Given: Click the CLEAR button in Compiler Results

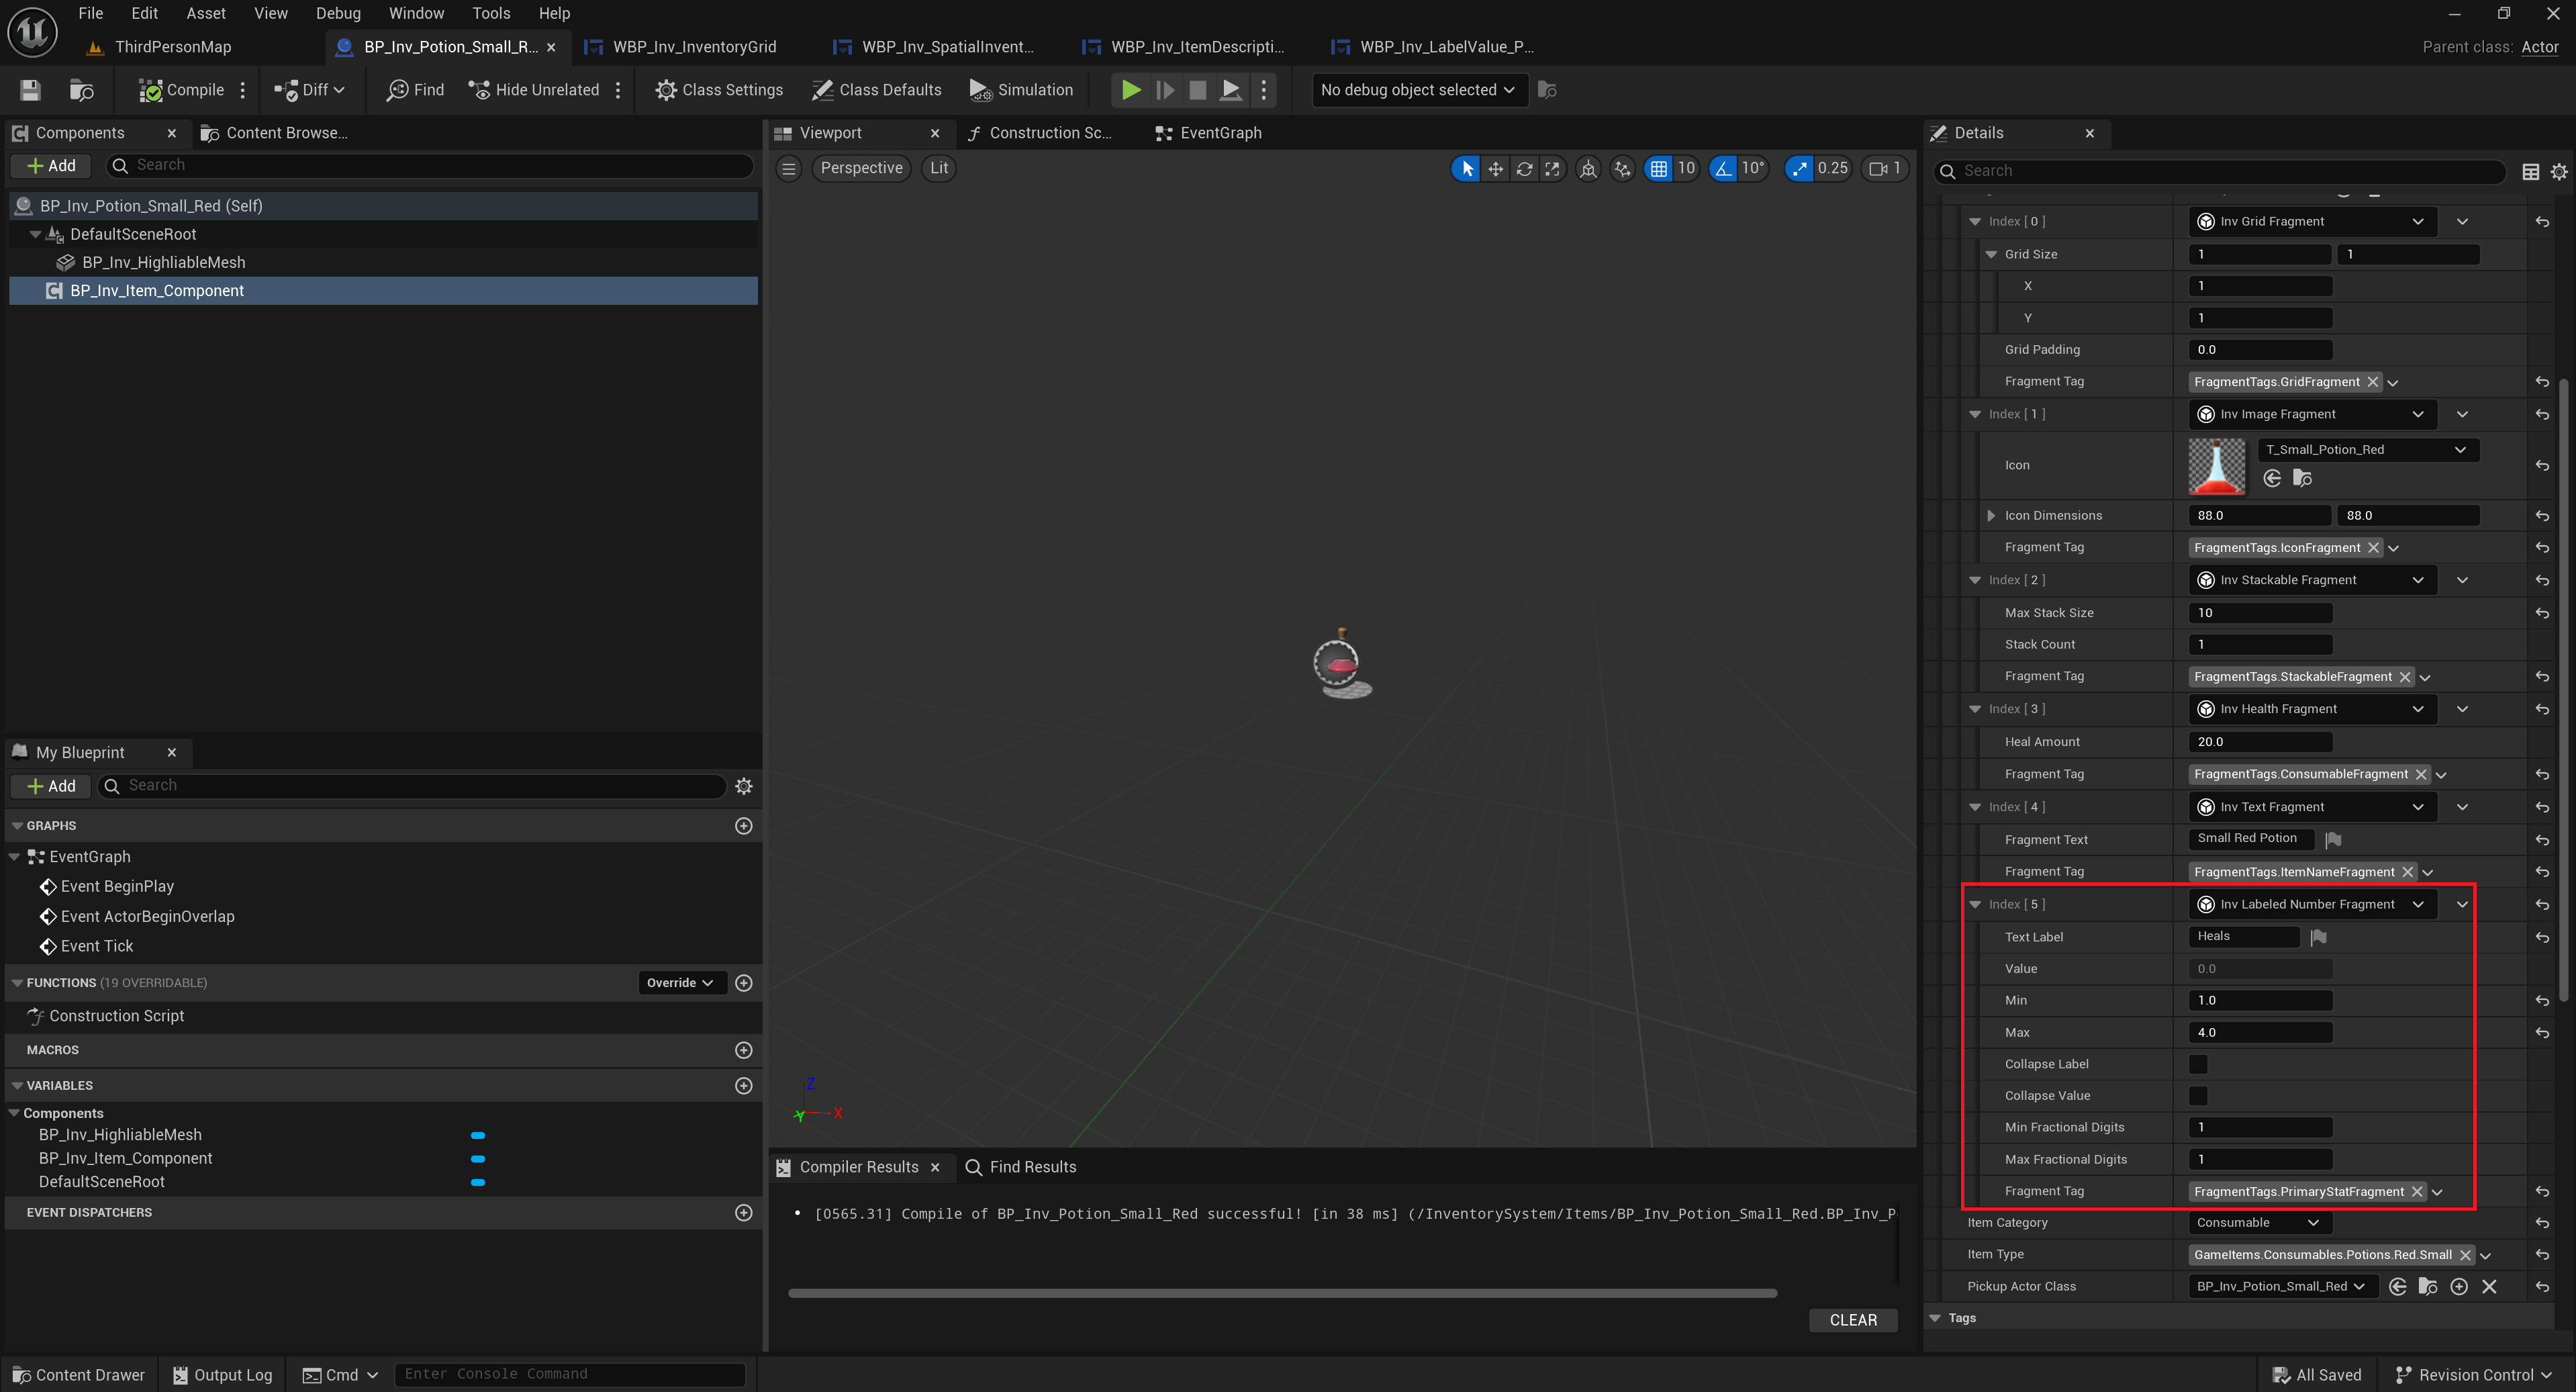Looking at the screenshot, I should tap(1852, 1320).
